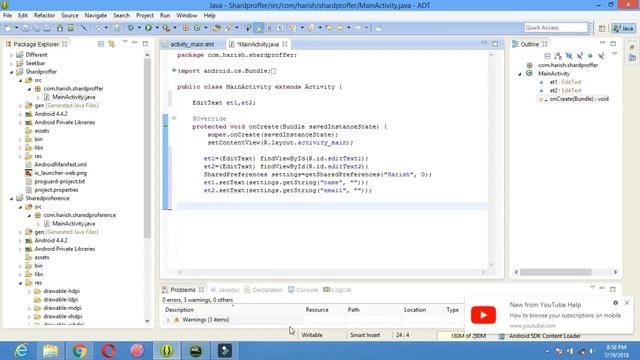This screenshot has height=360, width=640.
Task: Toggle Hide Local Types in Outline
Action: click(x=601, y=56)
